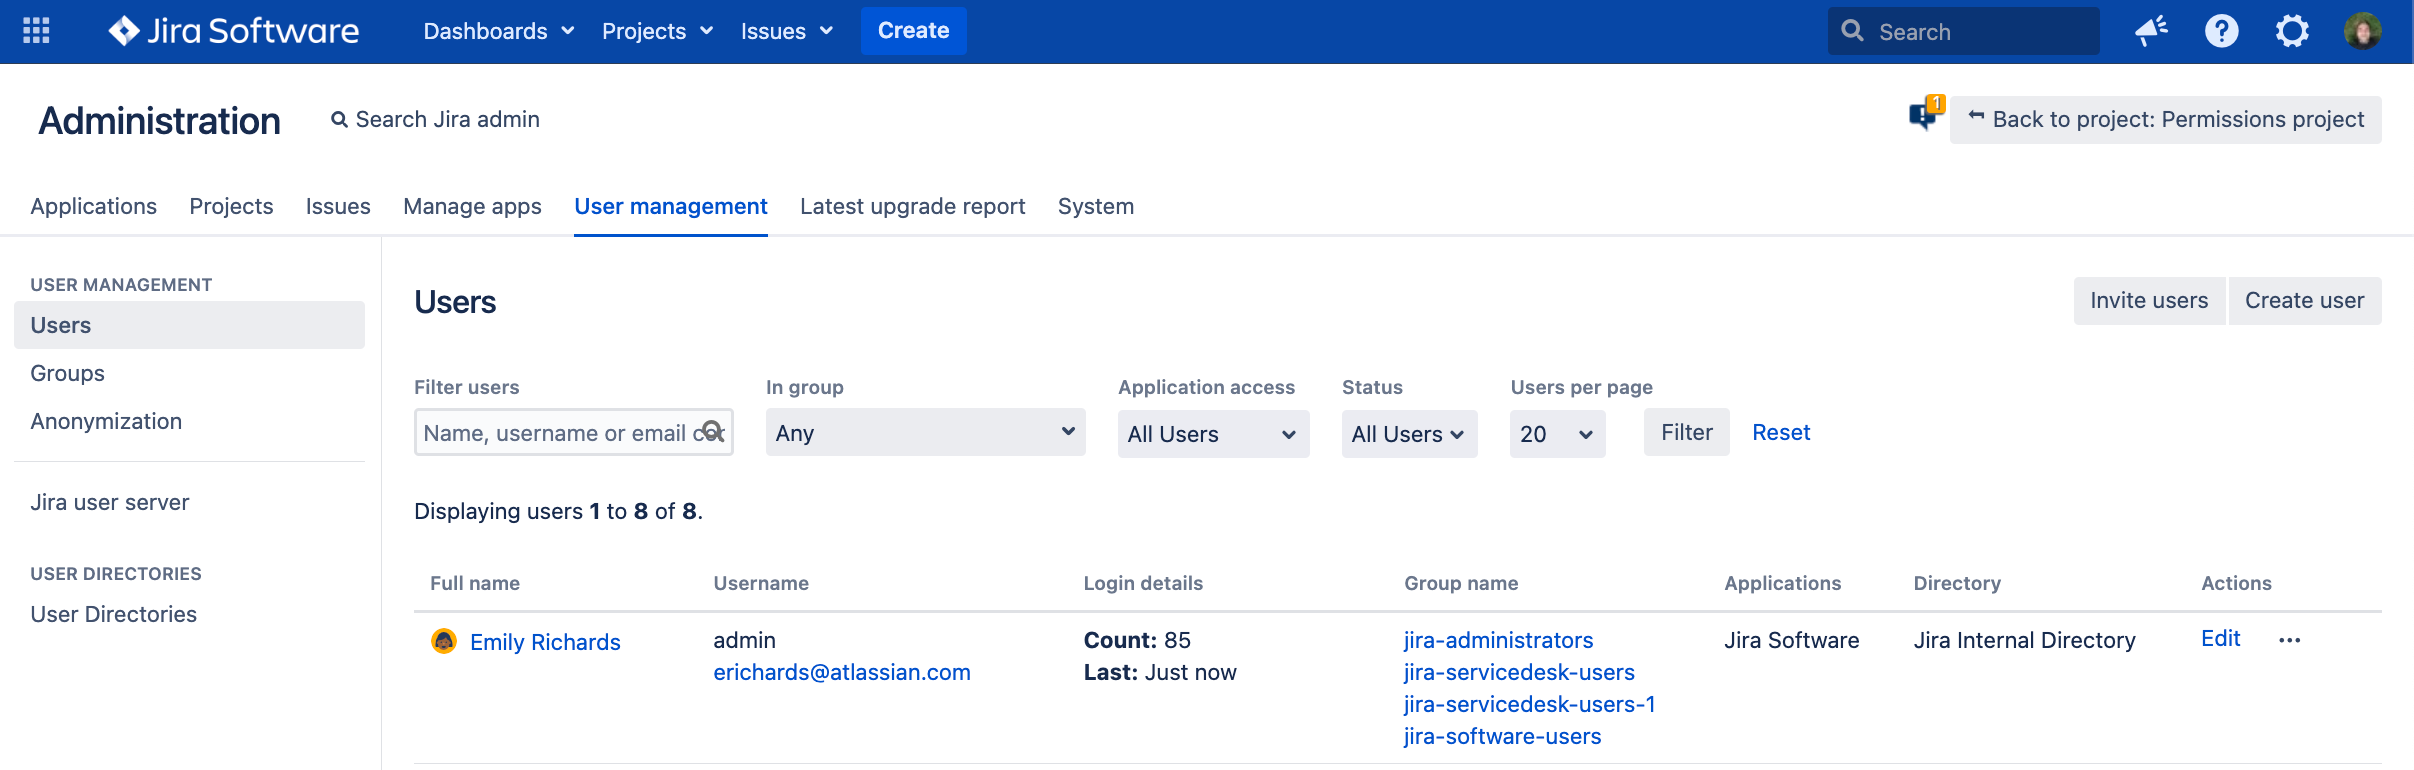This screenshot has width=2414, height=770.
Task: Switch to the Manage apps tab
Action: [472, 206]
